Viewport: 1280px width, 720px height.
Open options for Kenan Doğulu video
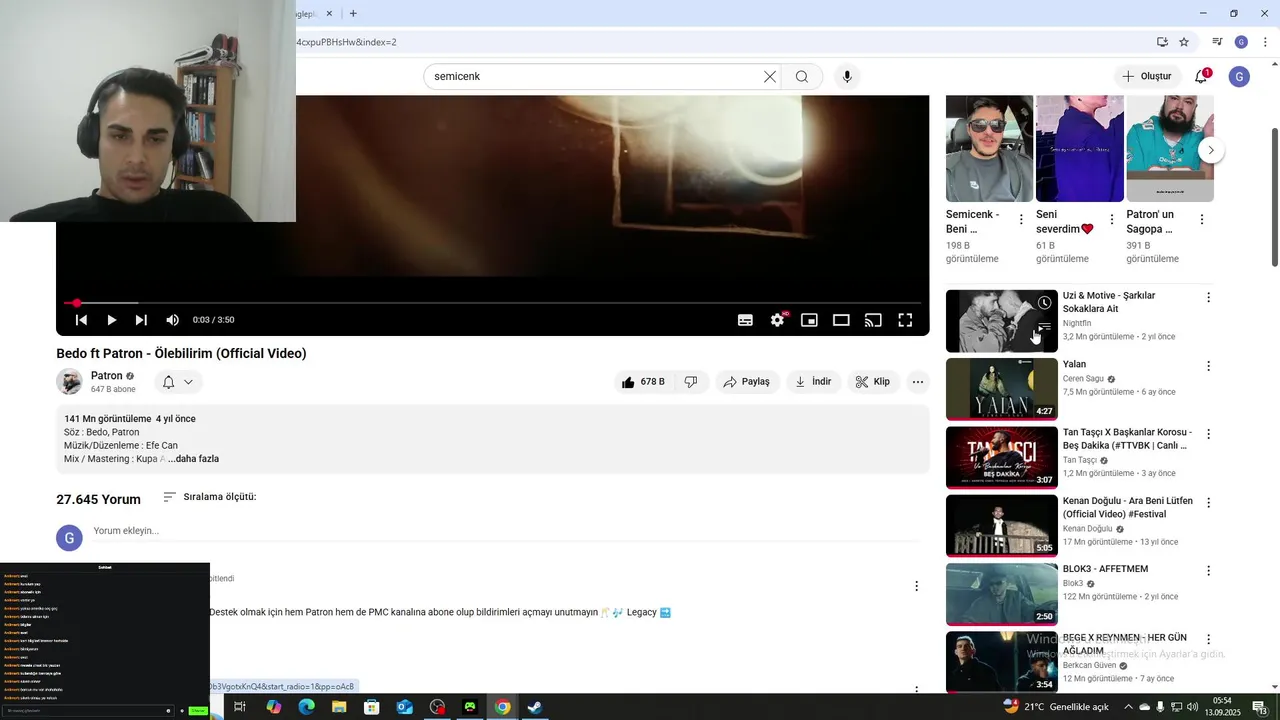(1208, 502)
